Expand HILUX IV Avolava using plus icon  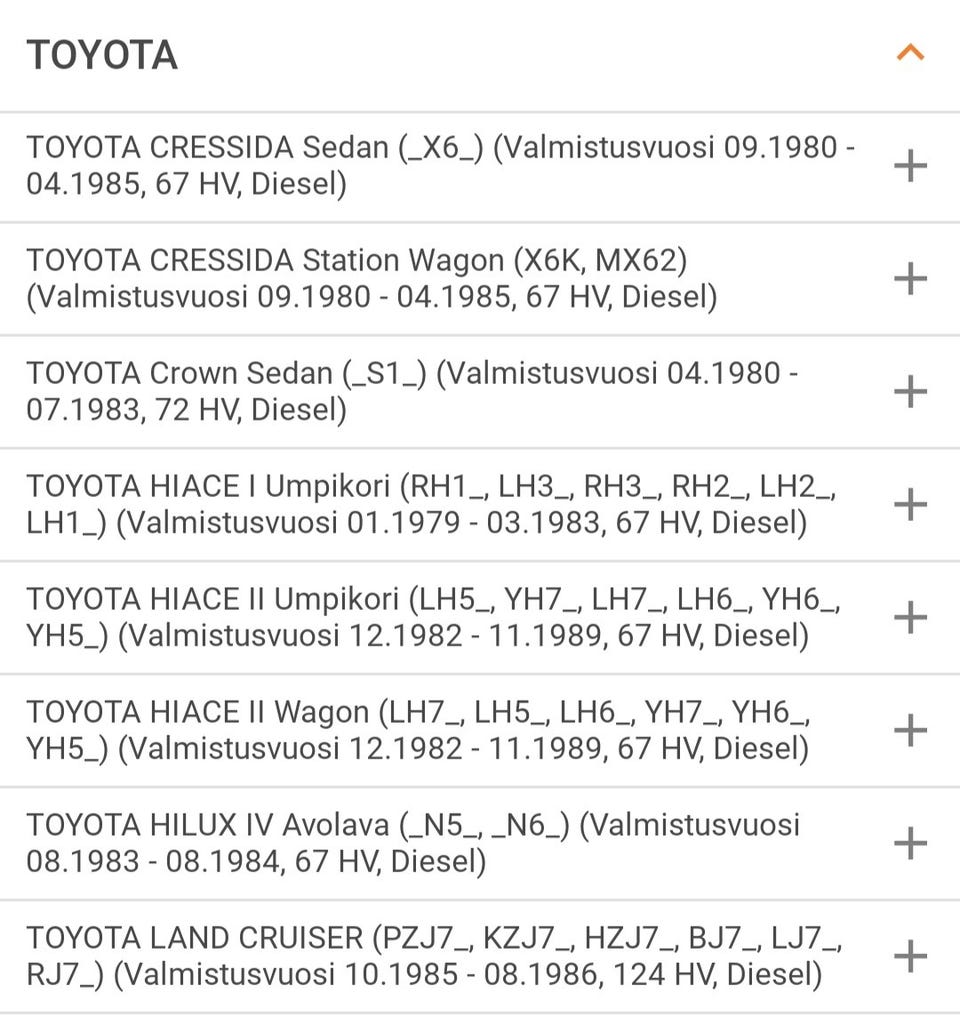[910, 844]
